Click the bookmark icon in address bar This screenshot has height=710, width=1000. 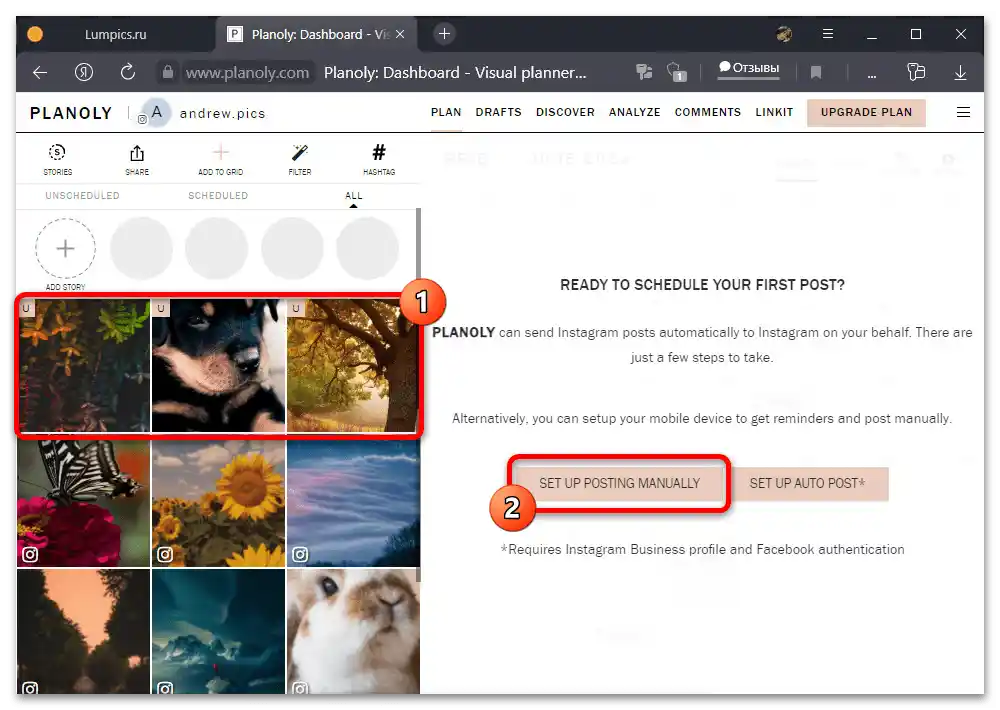click(816, 73)
